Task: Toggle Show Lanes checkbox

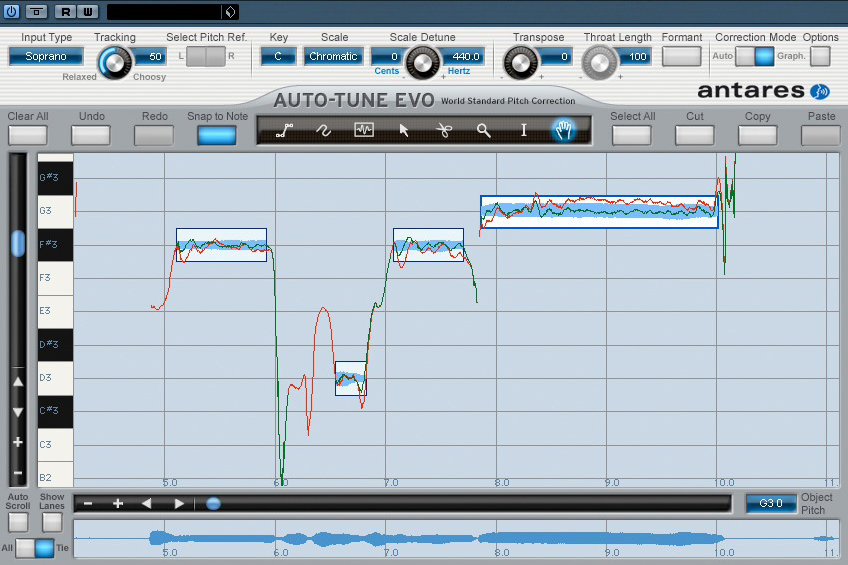Action: (x=52, y=522)
